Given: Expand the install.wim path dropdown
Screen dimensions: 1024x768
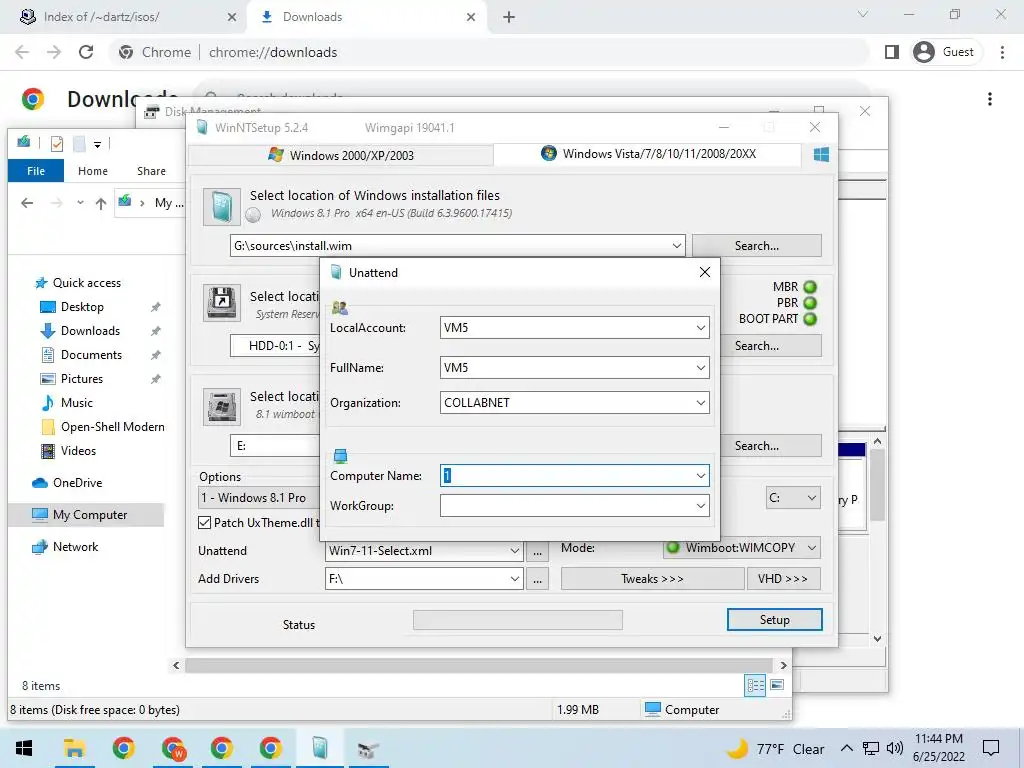Looking at the screenshot, I should coord(677,246).
